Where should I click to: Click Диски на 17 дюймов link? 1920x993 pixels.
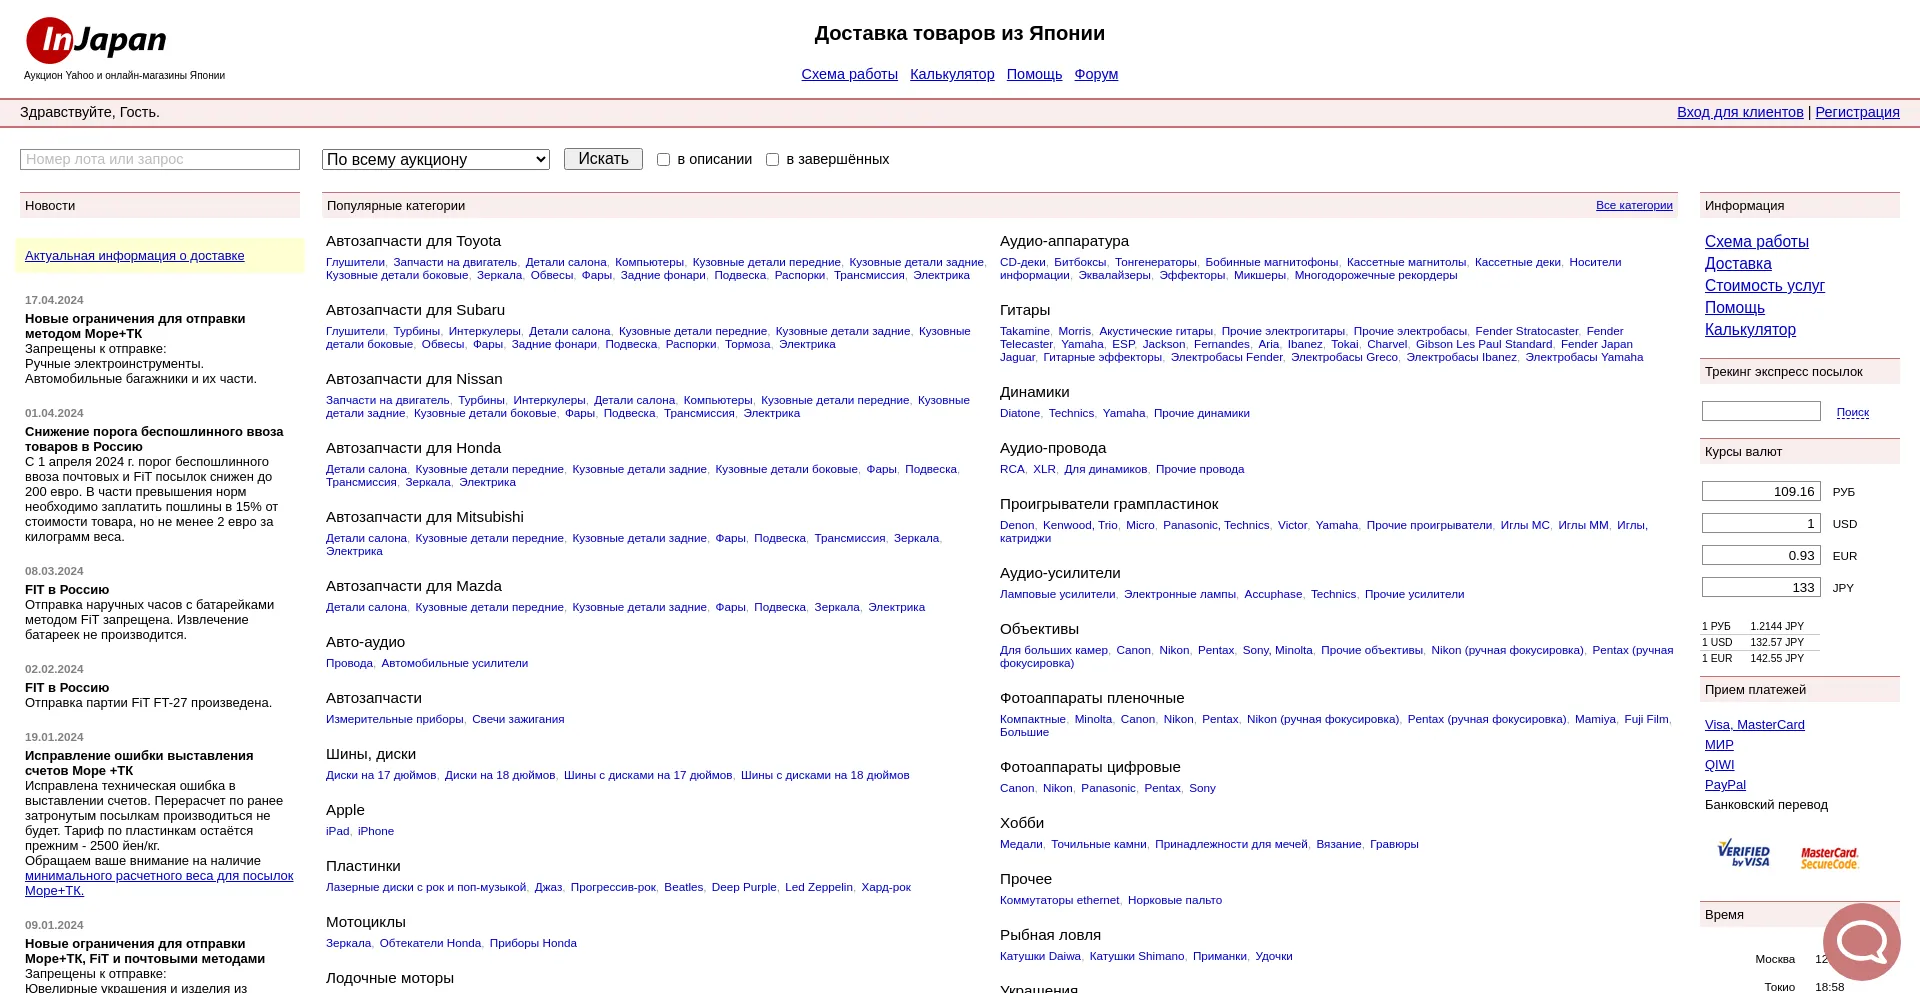point(381,775)
